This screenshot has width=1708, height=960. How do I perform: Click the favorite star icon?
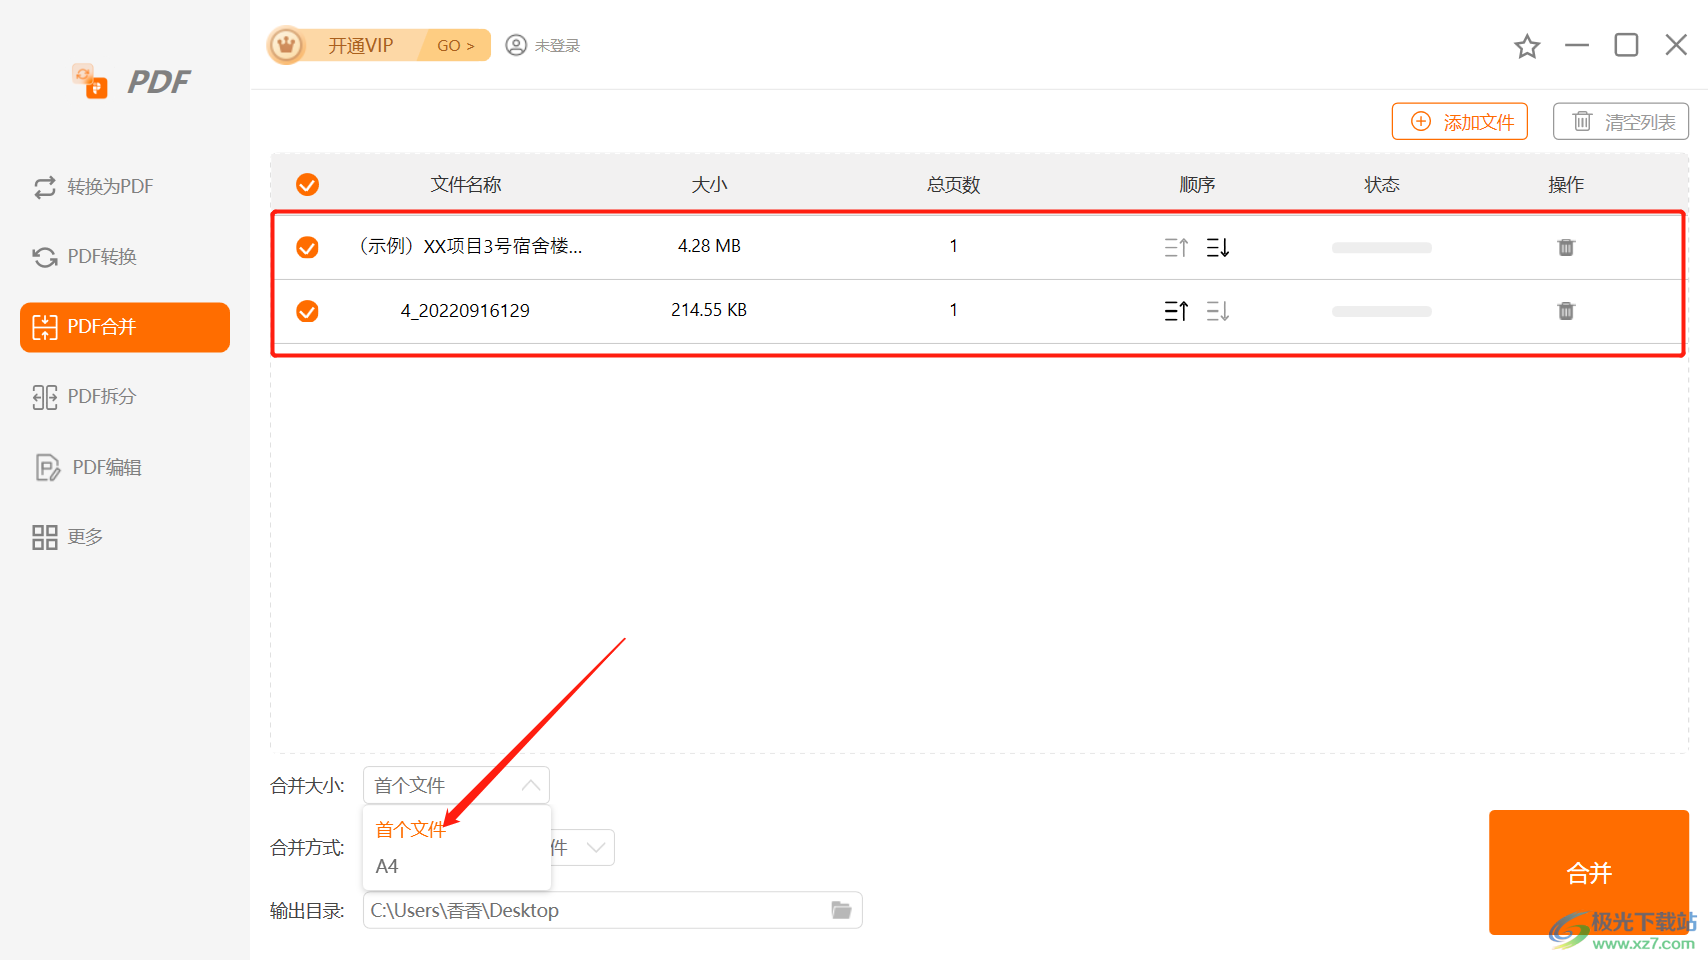click(x=1527, y=46)
